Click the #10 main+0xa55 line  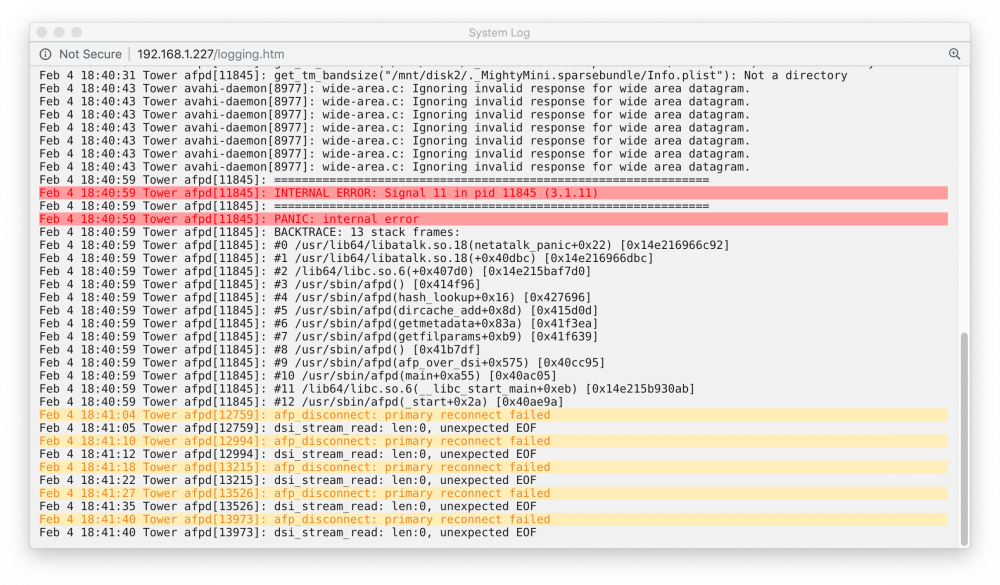[x=298, y=376]
